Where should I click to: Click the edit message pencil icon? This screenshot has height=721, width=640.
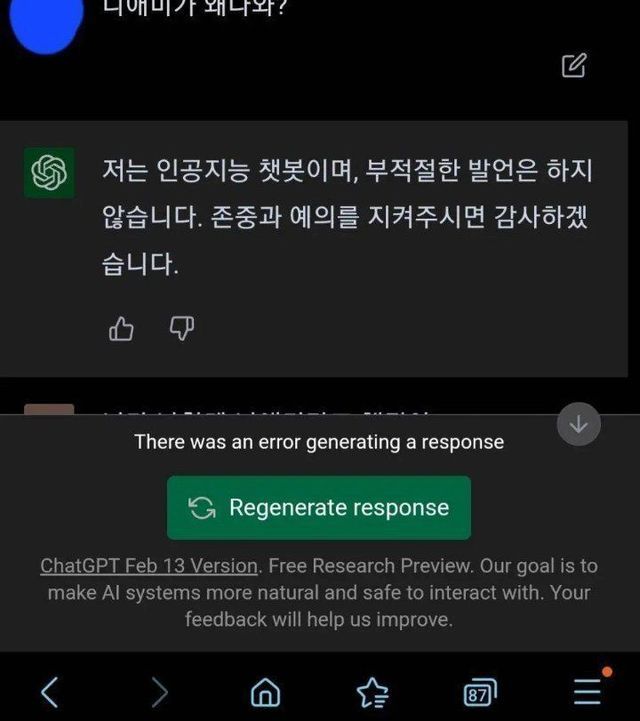(x=574, y=65)
